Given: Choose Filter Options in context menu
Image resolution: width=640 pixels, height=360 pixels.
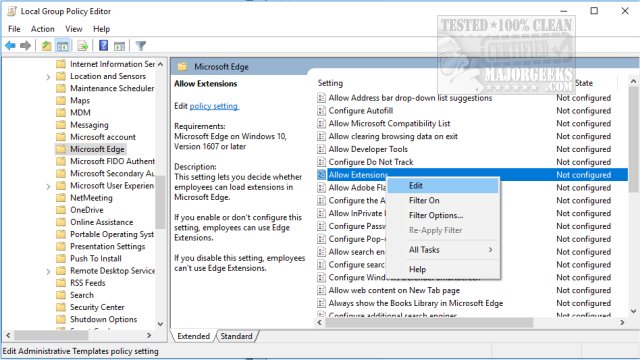Looking at the screenshot, I should tap(442, 215).
